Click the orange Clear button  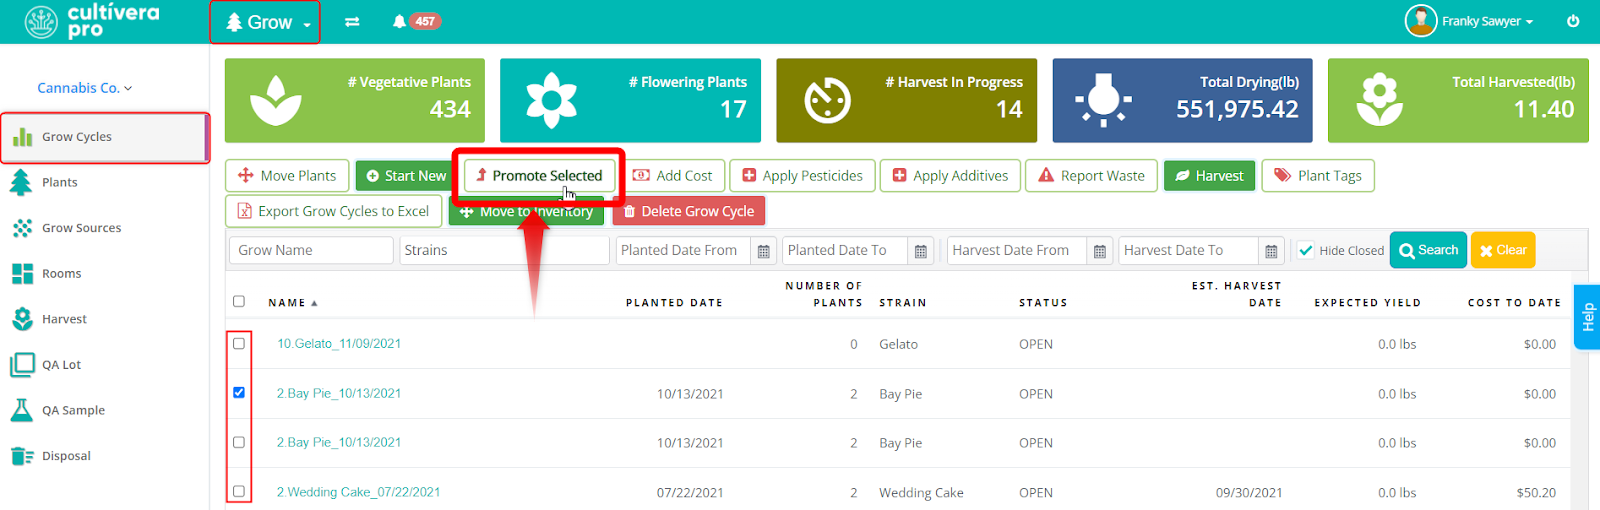pyautogui.click(x=1503, y=250)
